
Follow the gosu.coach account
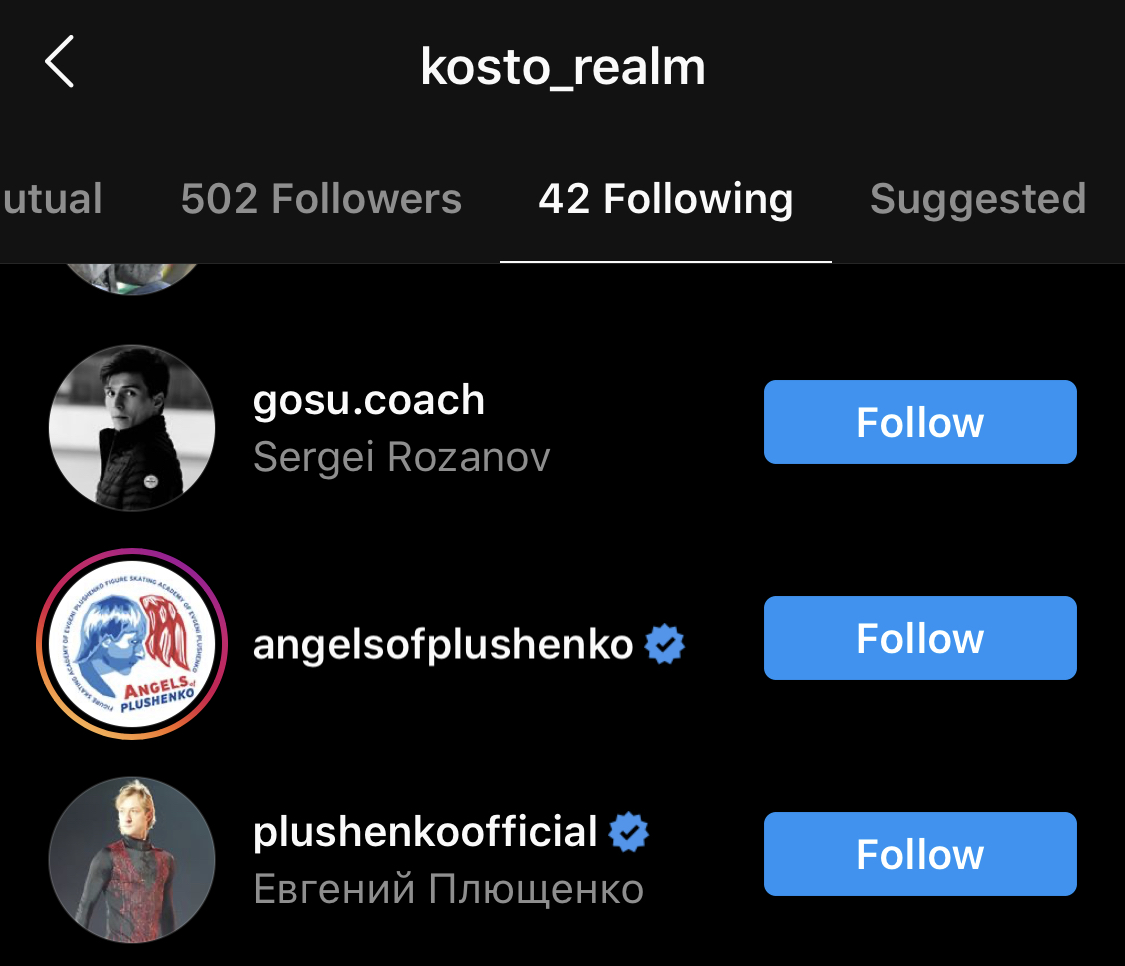click(920, 422)
